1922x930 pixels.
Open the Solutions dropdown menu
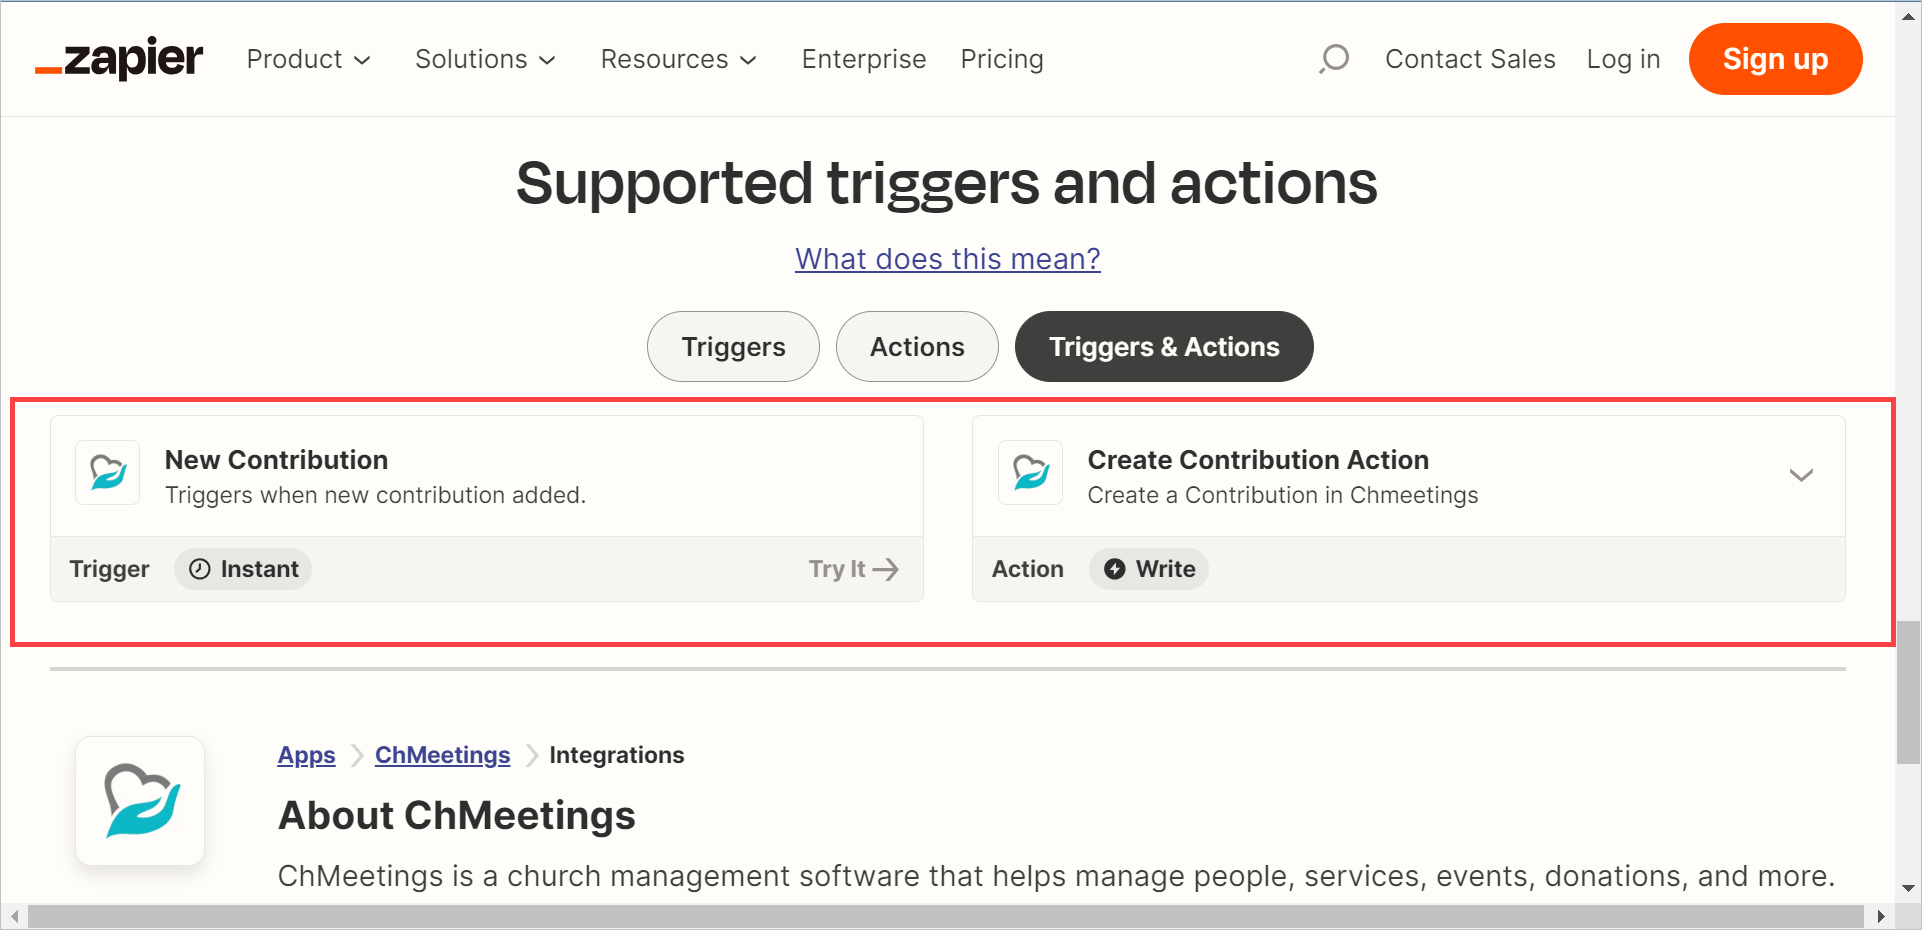(x=486, y=59)
